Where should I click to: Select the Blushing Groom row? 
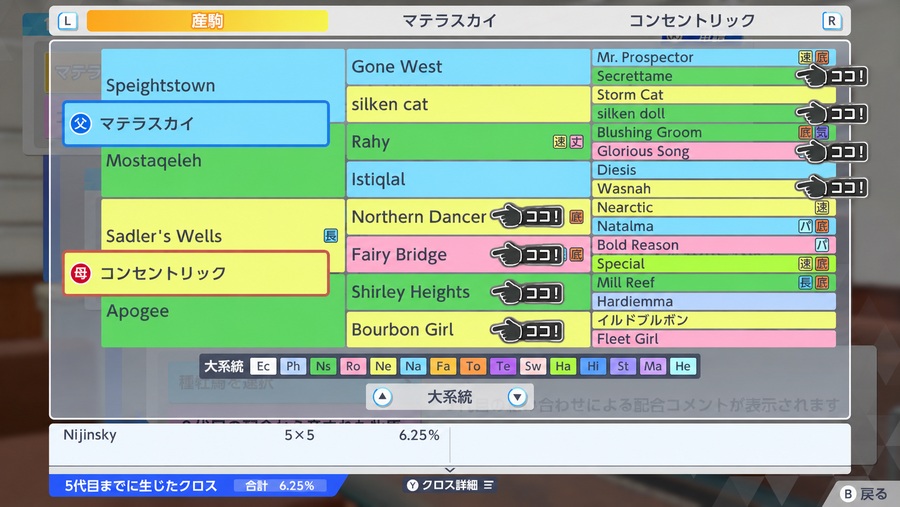713,133
